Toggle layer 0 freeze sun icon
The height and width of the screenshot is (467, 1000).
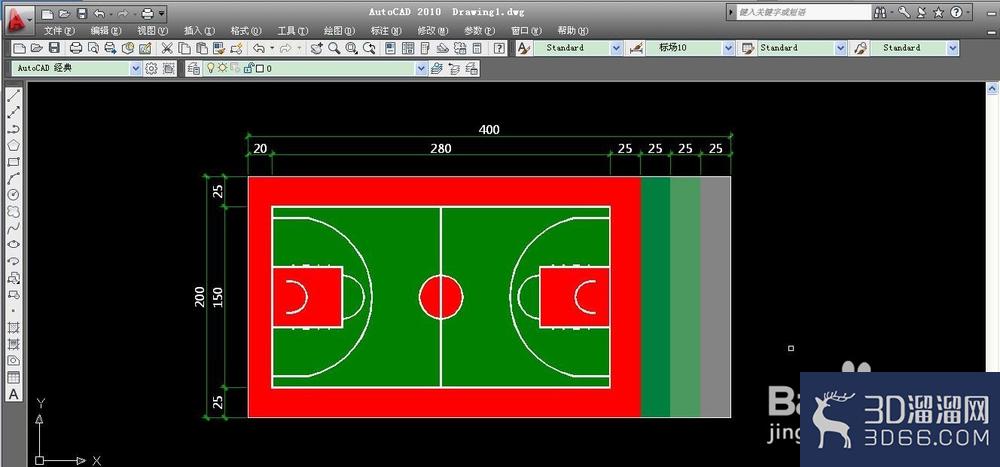coord(223,69)
